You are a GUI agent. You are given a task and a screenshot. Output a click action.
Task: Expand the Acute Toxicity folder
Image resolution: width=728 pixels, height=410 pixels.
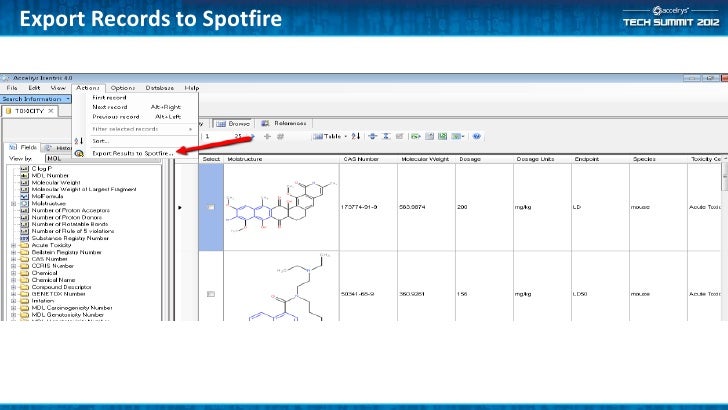click(x=13, y=245)
